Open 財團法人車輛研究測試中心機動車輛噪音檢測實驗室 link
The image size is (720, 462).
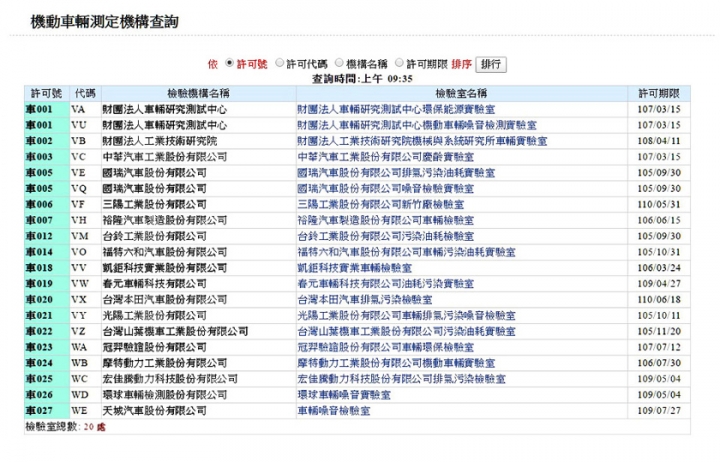(416, 125)
